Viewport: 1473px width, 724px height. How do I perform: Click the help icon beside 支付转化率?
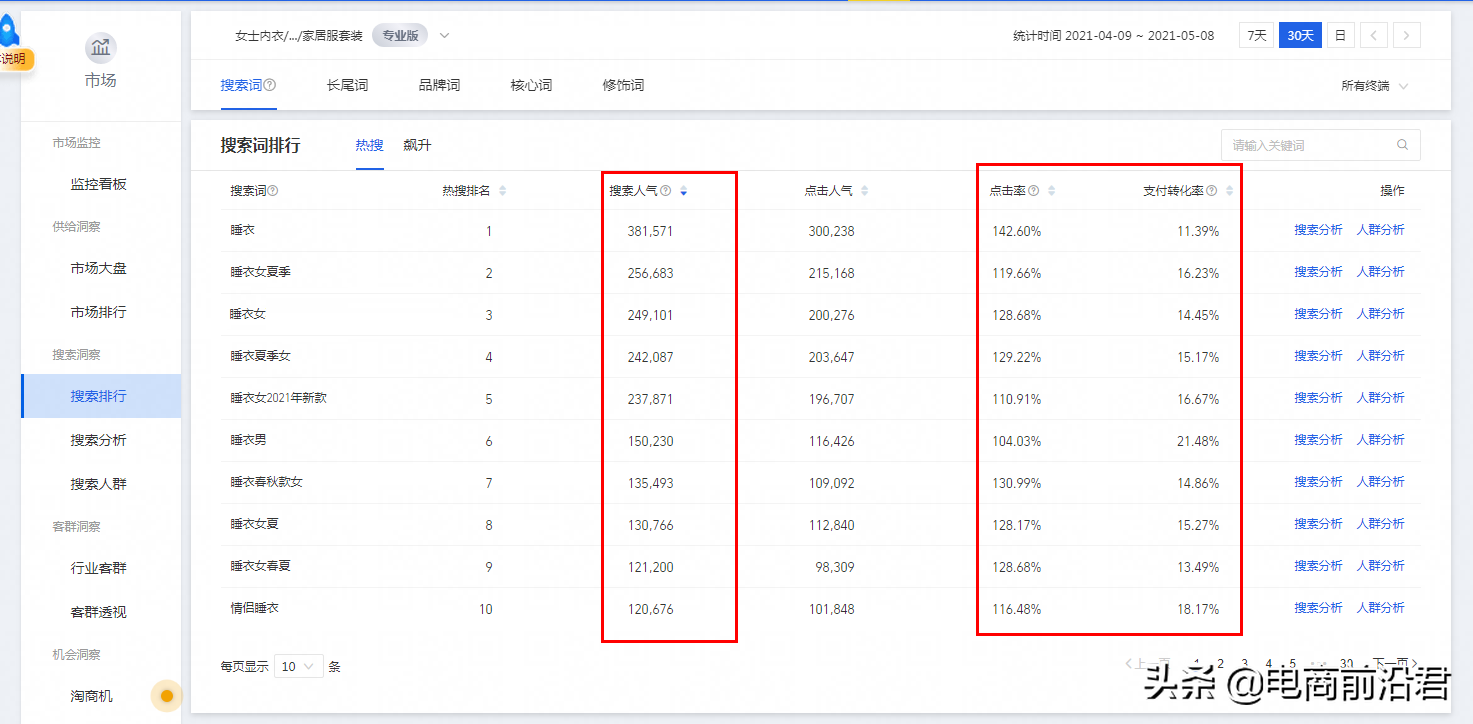click(1214, 188)
